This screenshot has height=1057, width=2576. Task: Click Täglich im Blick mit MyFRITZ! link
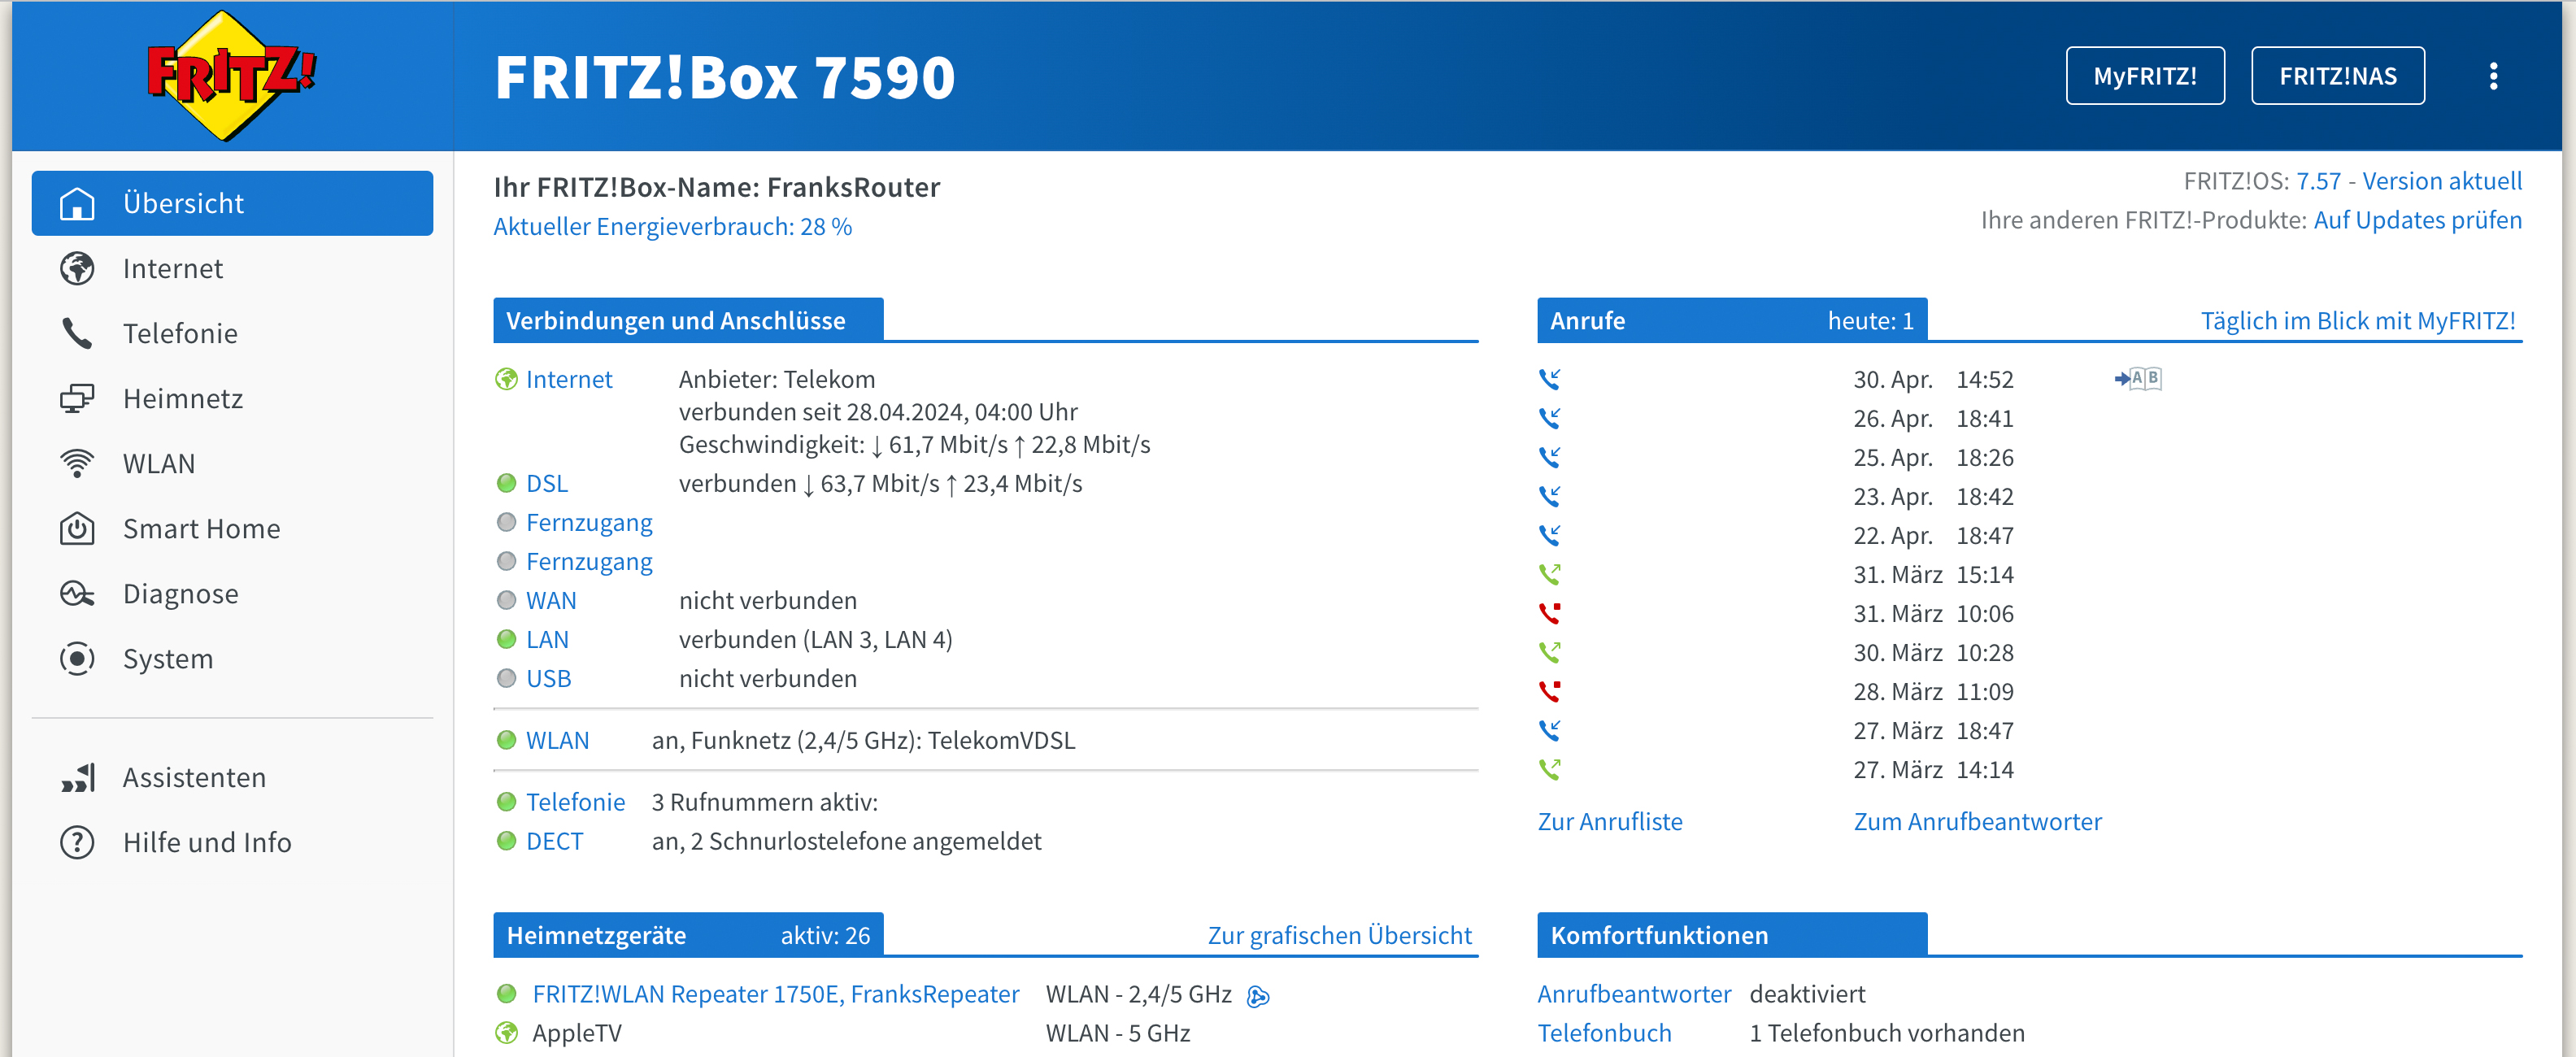pos(2358,320)
